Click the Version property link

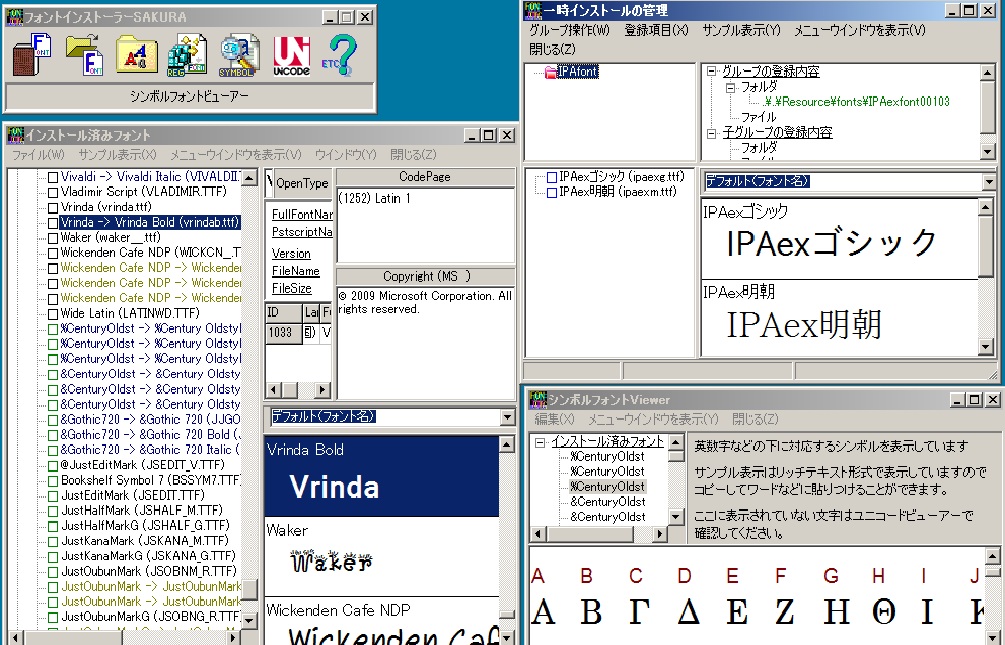pyautogui.click(x=291, y=254)
